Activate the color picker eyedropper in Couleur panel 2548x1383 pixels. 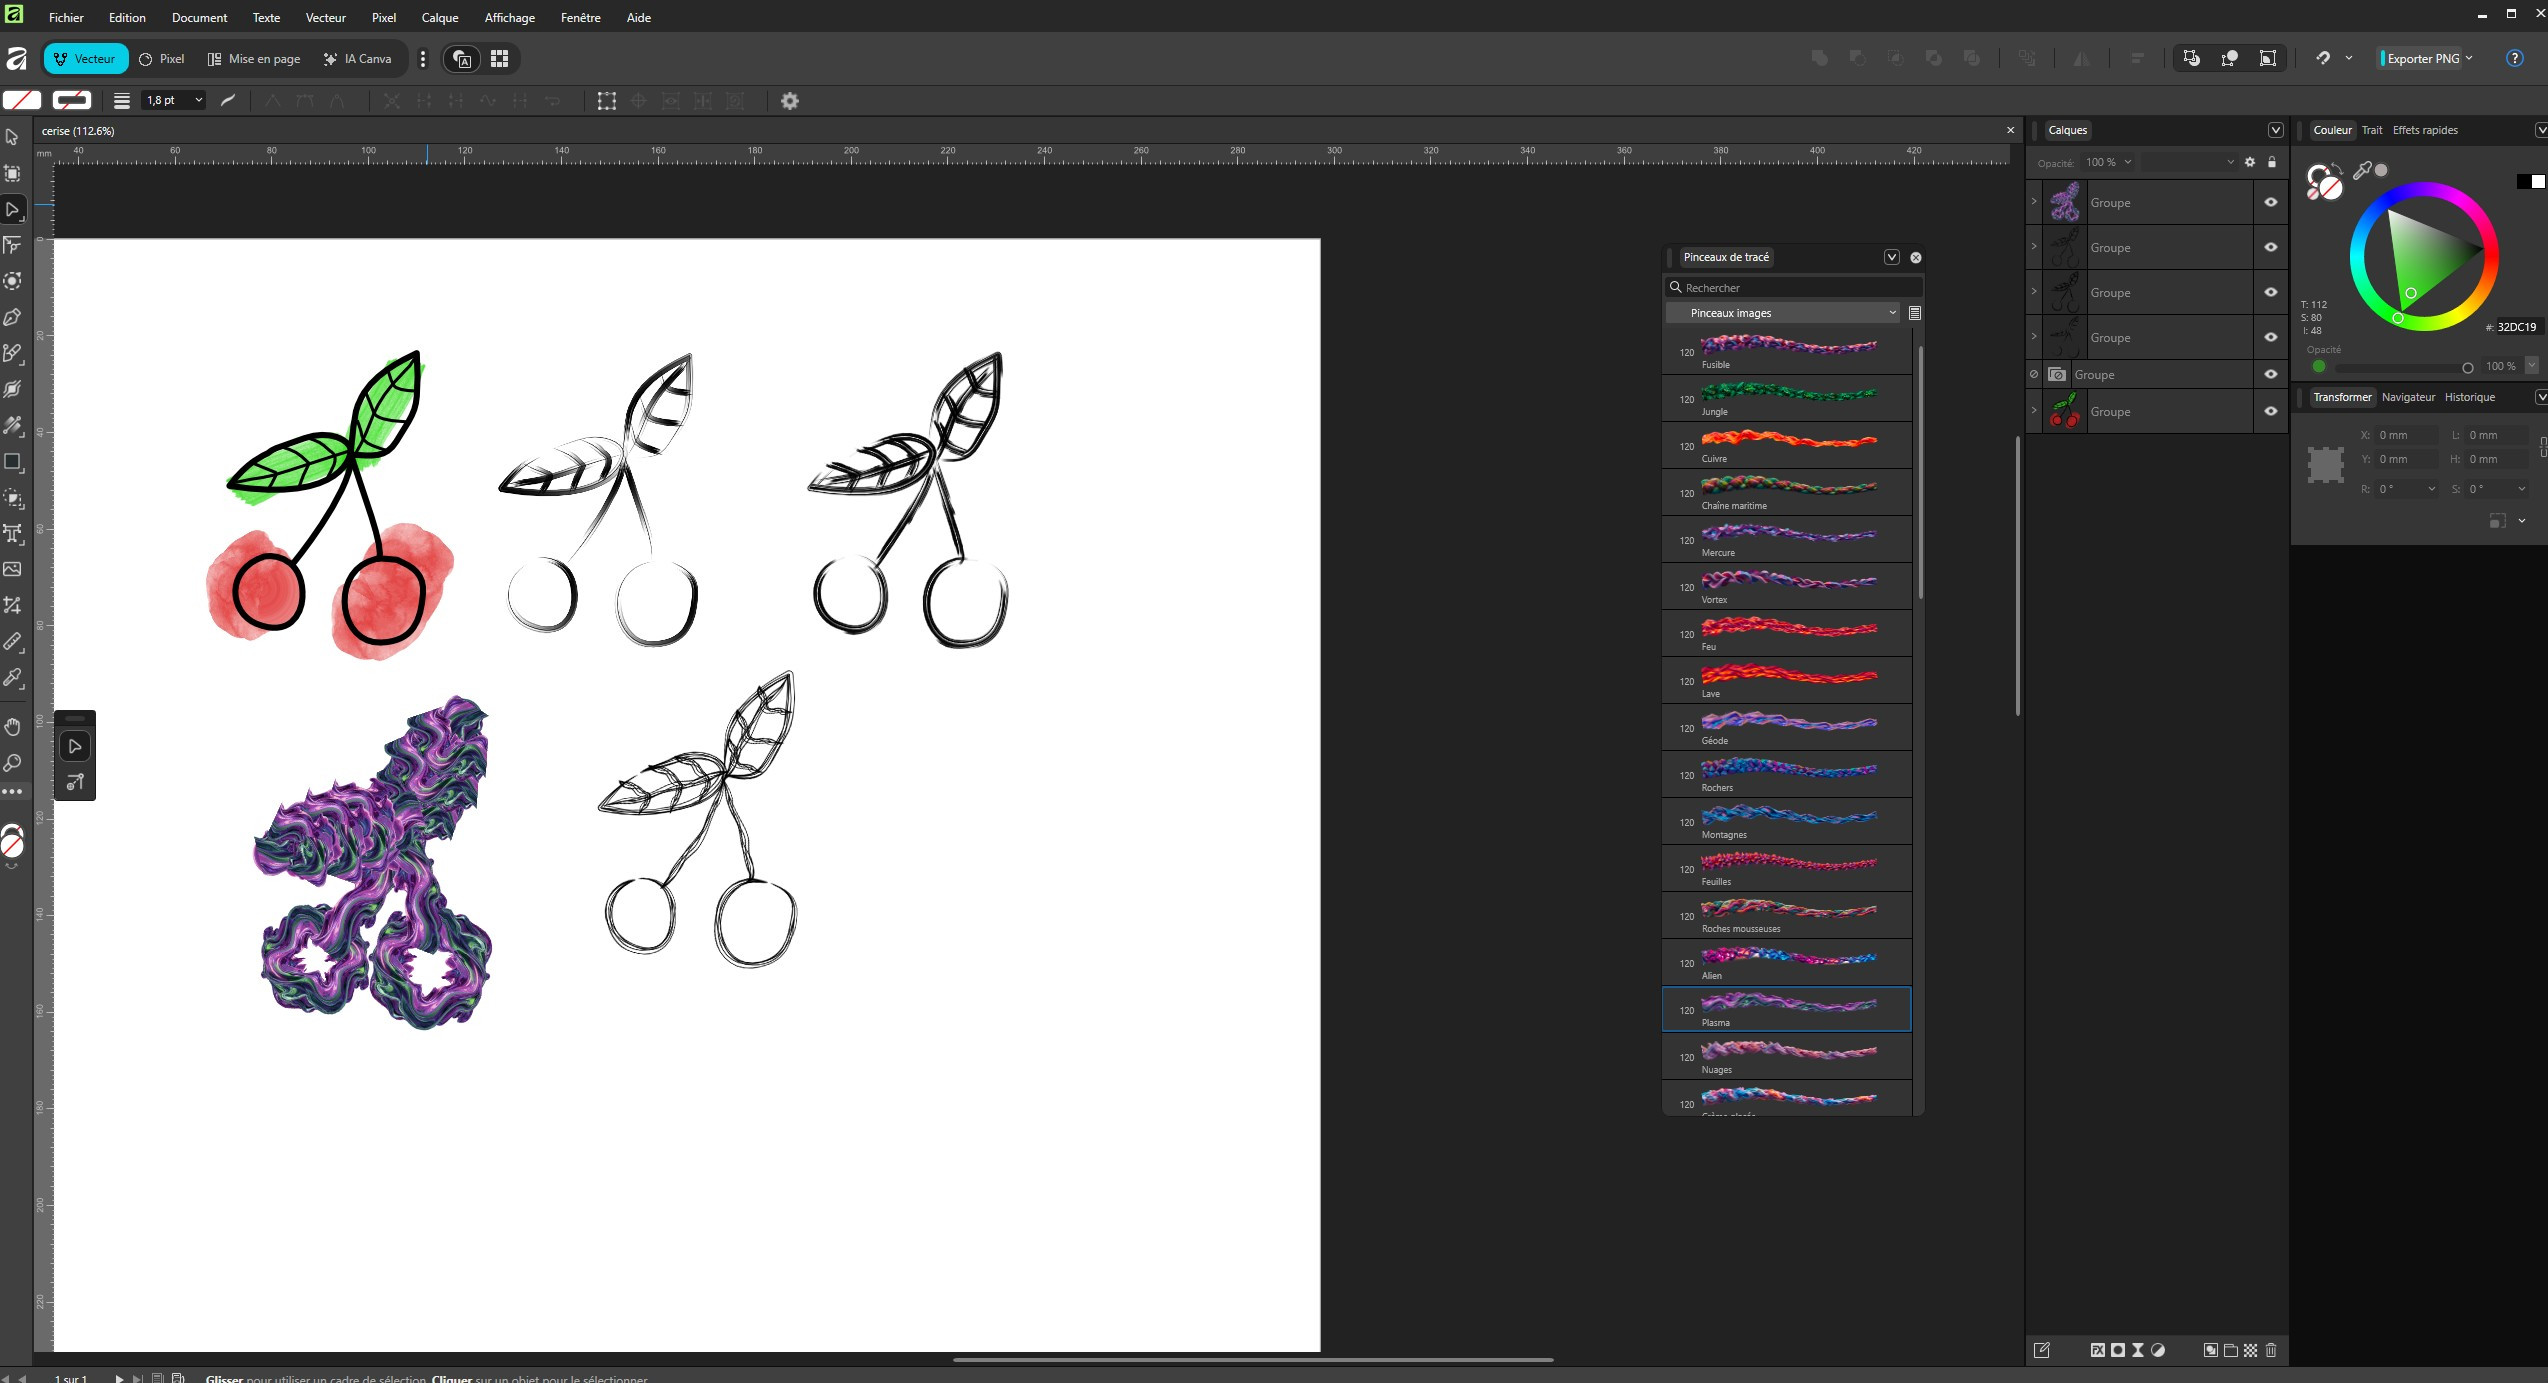2362,171
